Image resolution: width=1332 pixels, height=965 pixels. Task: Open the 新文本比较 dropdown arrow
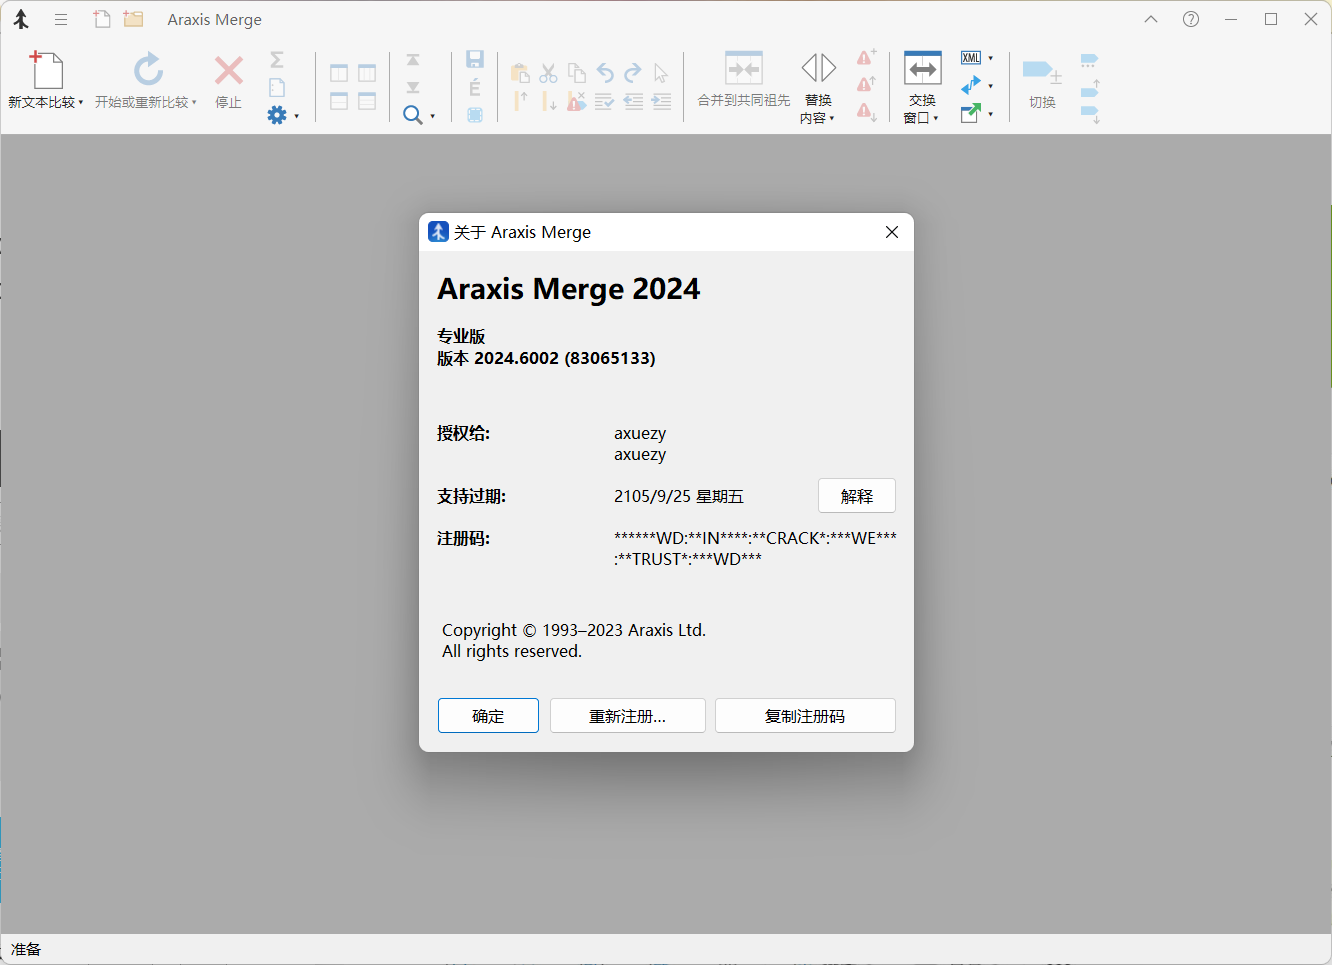pyautogui.click(x=81, y=102)
